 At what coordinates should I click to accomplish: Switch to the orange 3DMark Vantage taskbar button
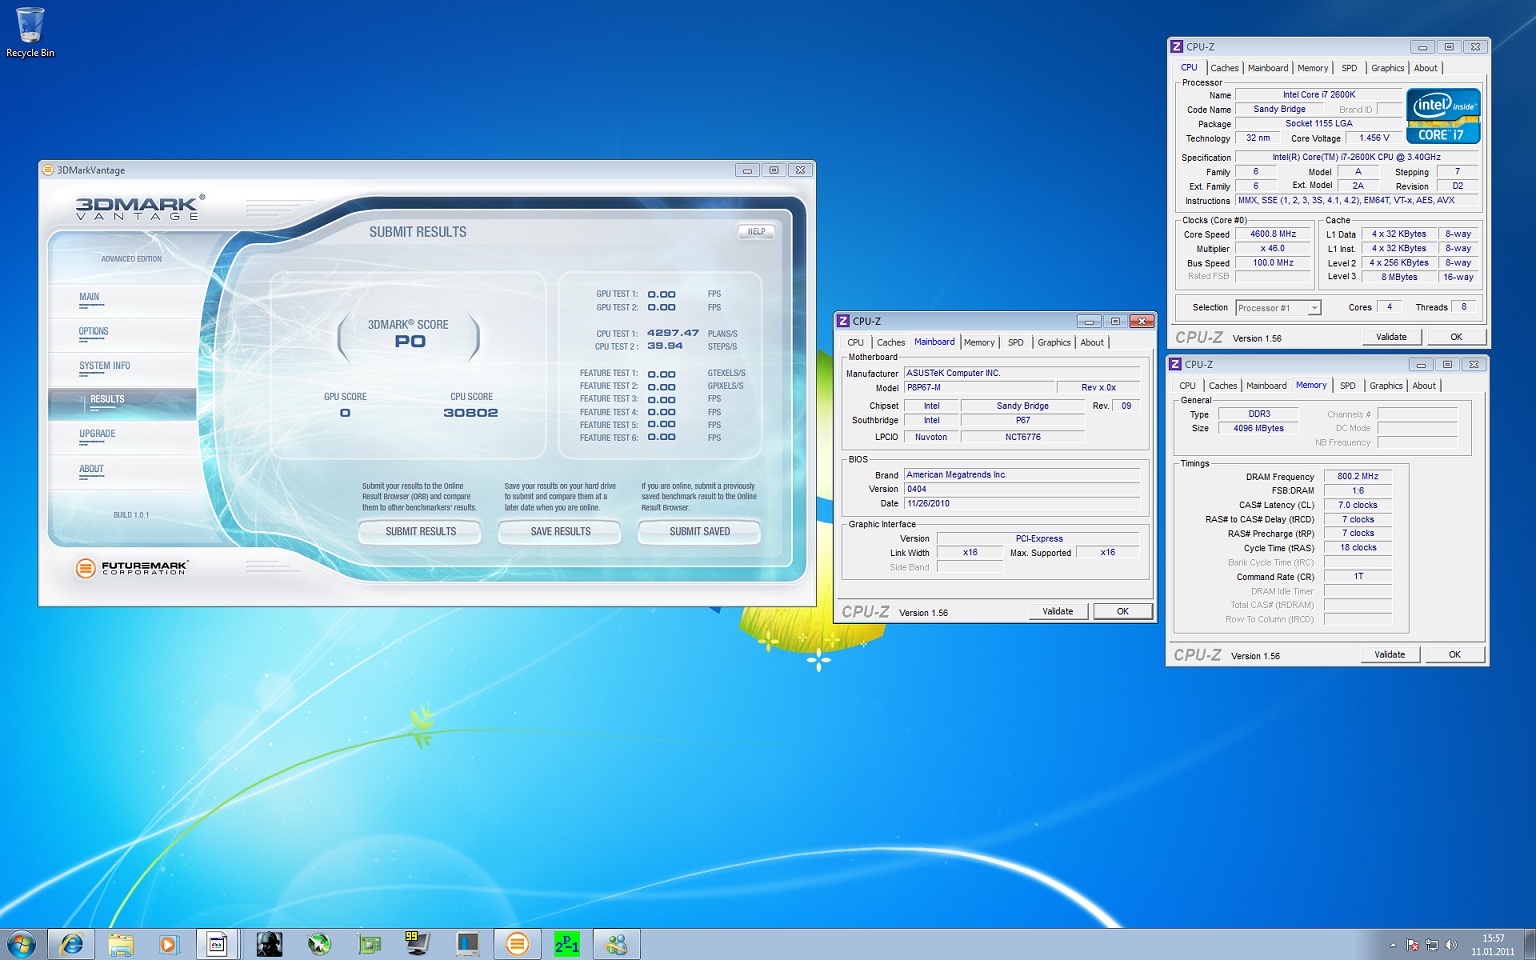click(517, 944)
